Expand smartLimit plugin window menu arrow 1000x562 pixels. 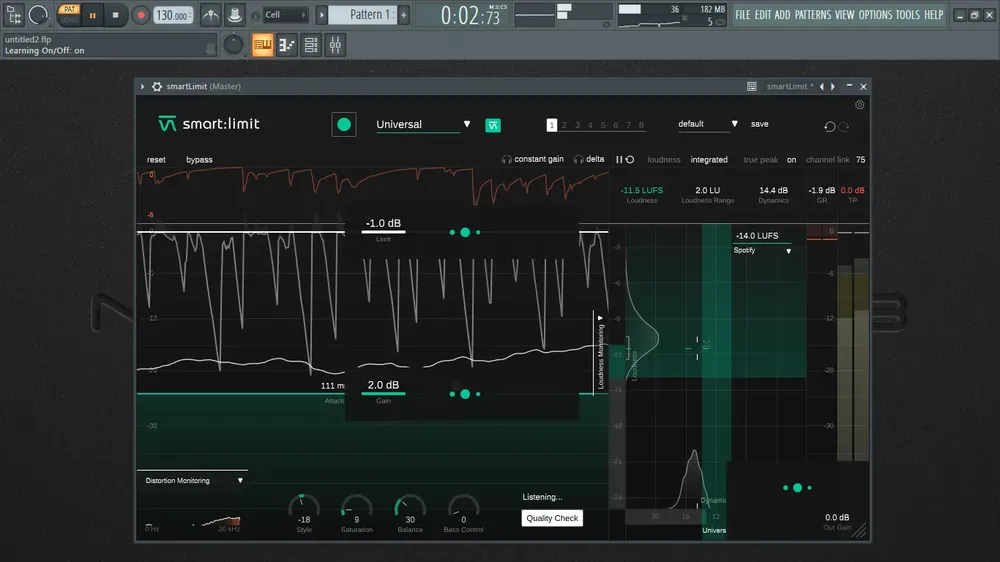(x=142, y=87)
